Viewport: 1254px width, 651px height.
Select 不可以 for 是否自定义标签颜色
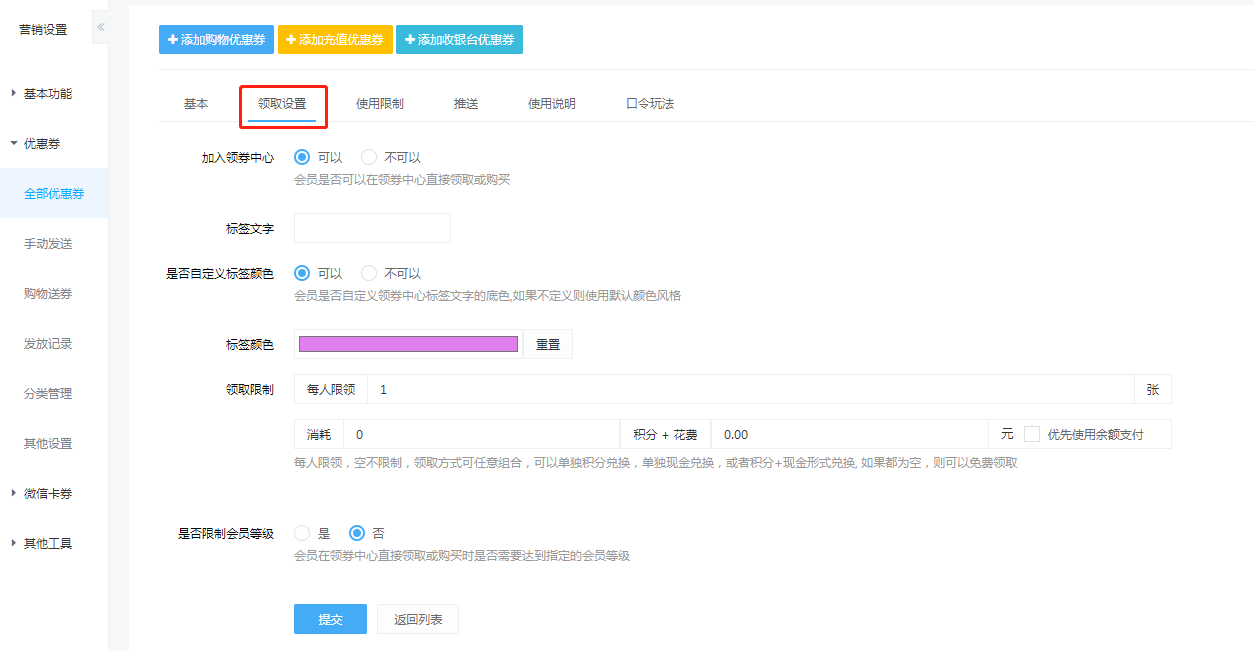coord(369,273)
